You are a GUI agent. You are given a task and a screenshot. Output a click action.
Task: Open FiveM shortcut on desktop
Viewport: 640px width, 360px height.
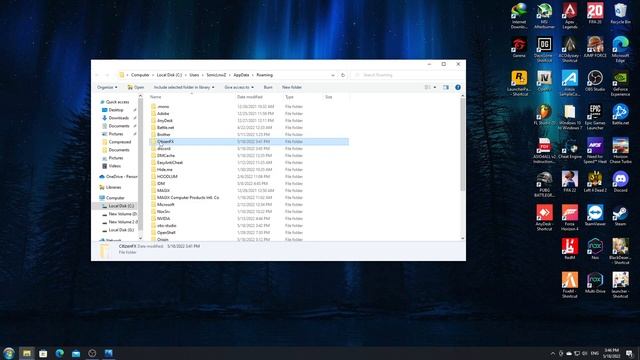[x=569, y=285]
